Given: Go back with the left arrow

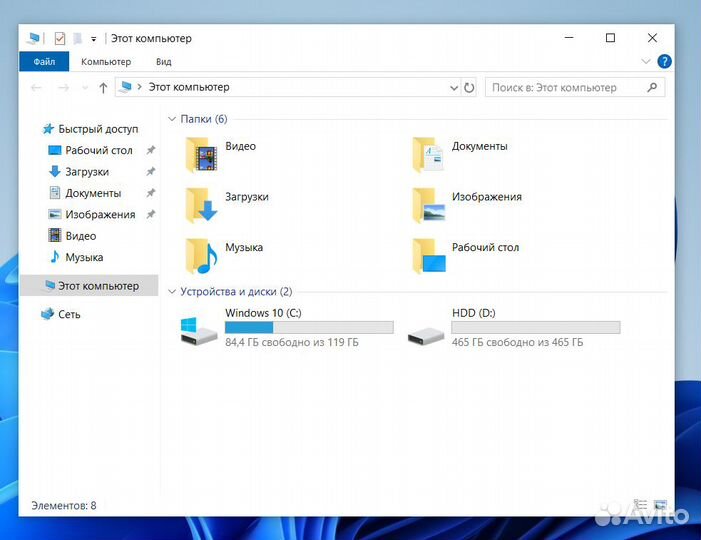Looking at the screenshot, I should [36, 88].
